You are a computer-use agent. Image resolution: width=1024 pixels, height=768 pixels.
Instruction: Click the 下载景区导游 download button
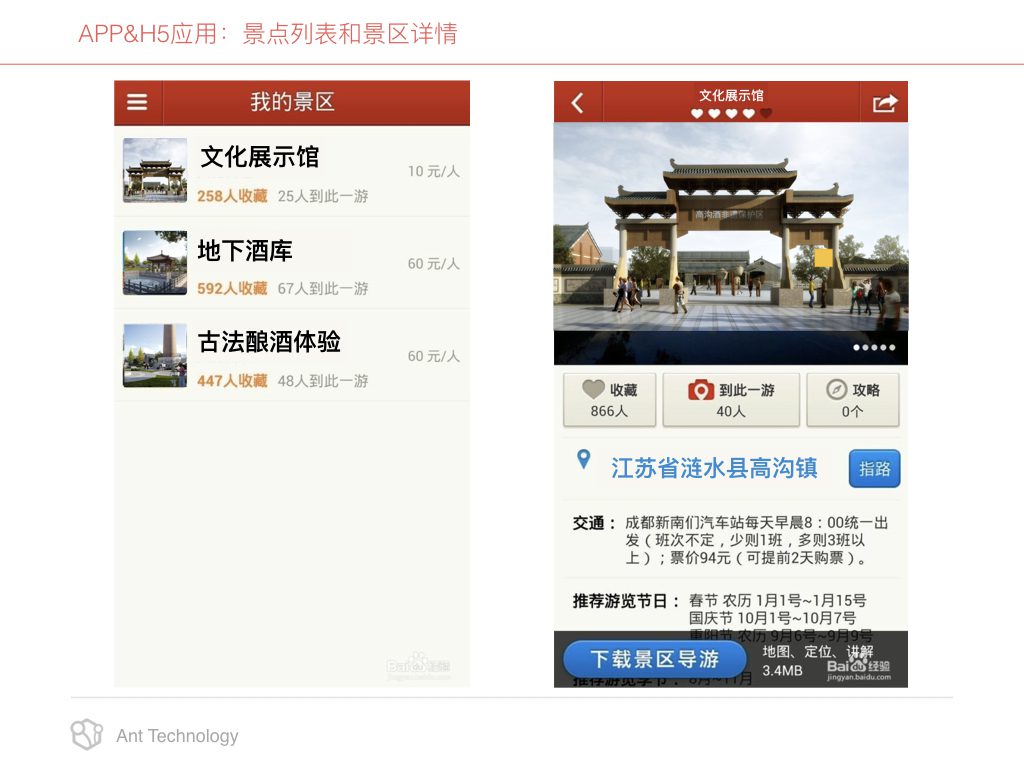pos(654,658)
